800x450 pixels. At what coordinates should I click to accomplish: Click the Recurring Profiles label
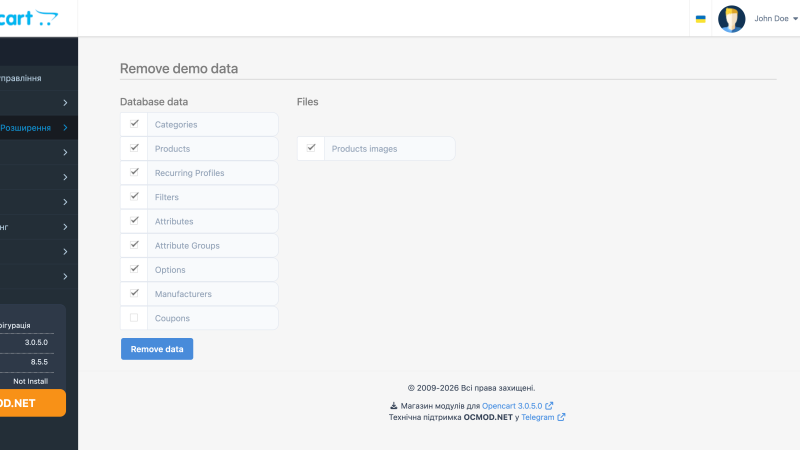(x=189, y=173)
